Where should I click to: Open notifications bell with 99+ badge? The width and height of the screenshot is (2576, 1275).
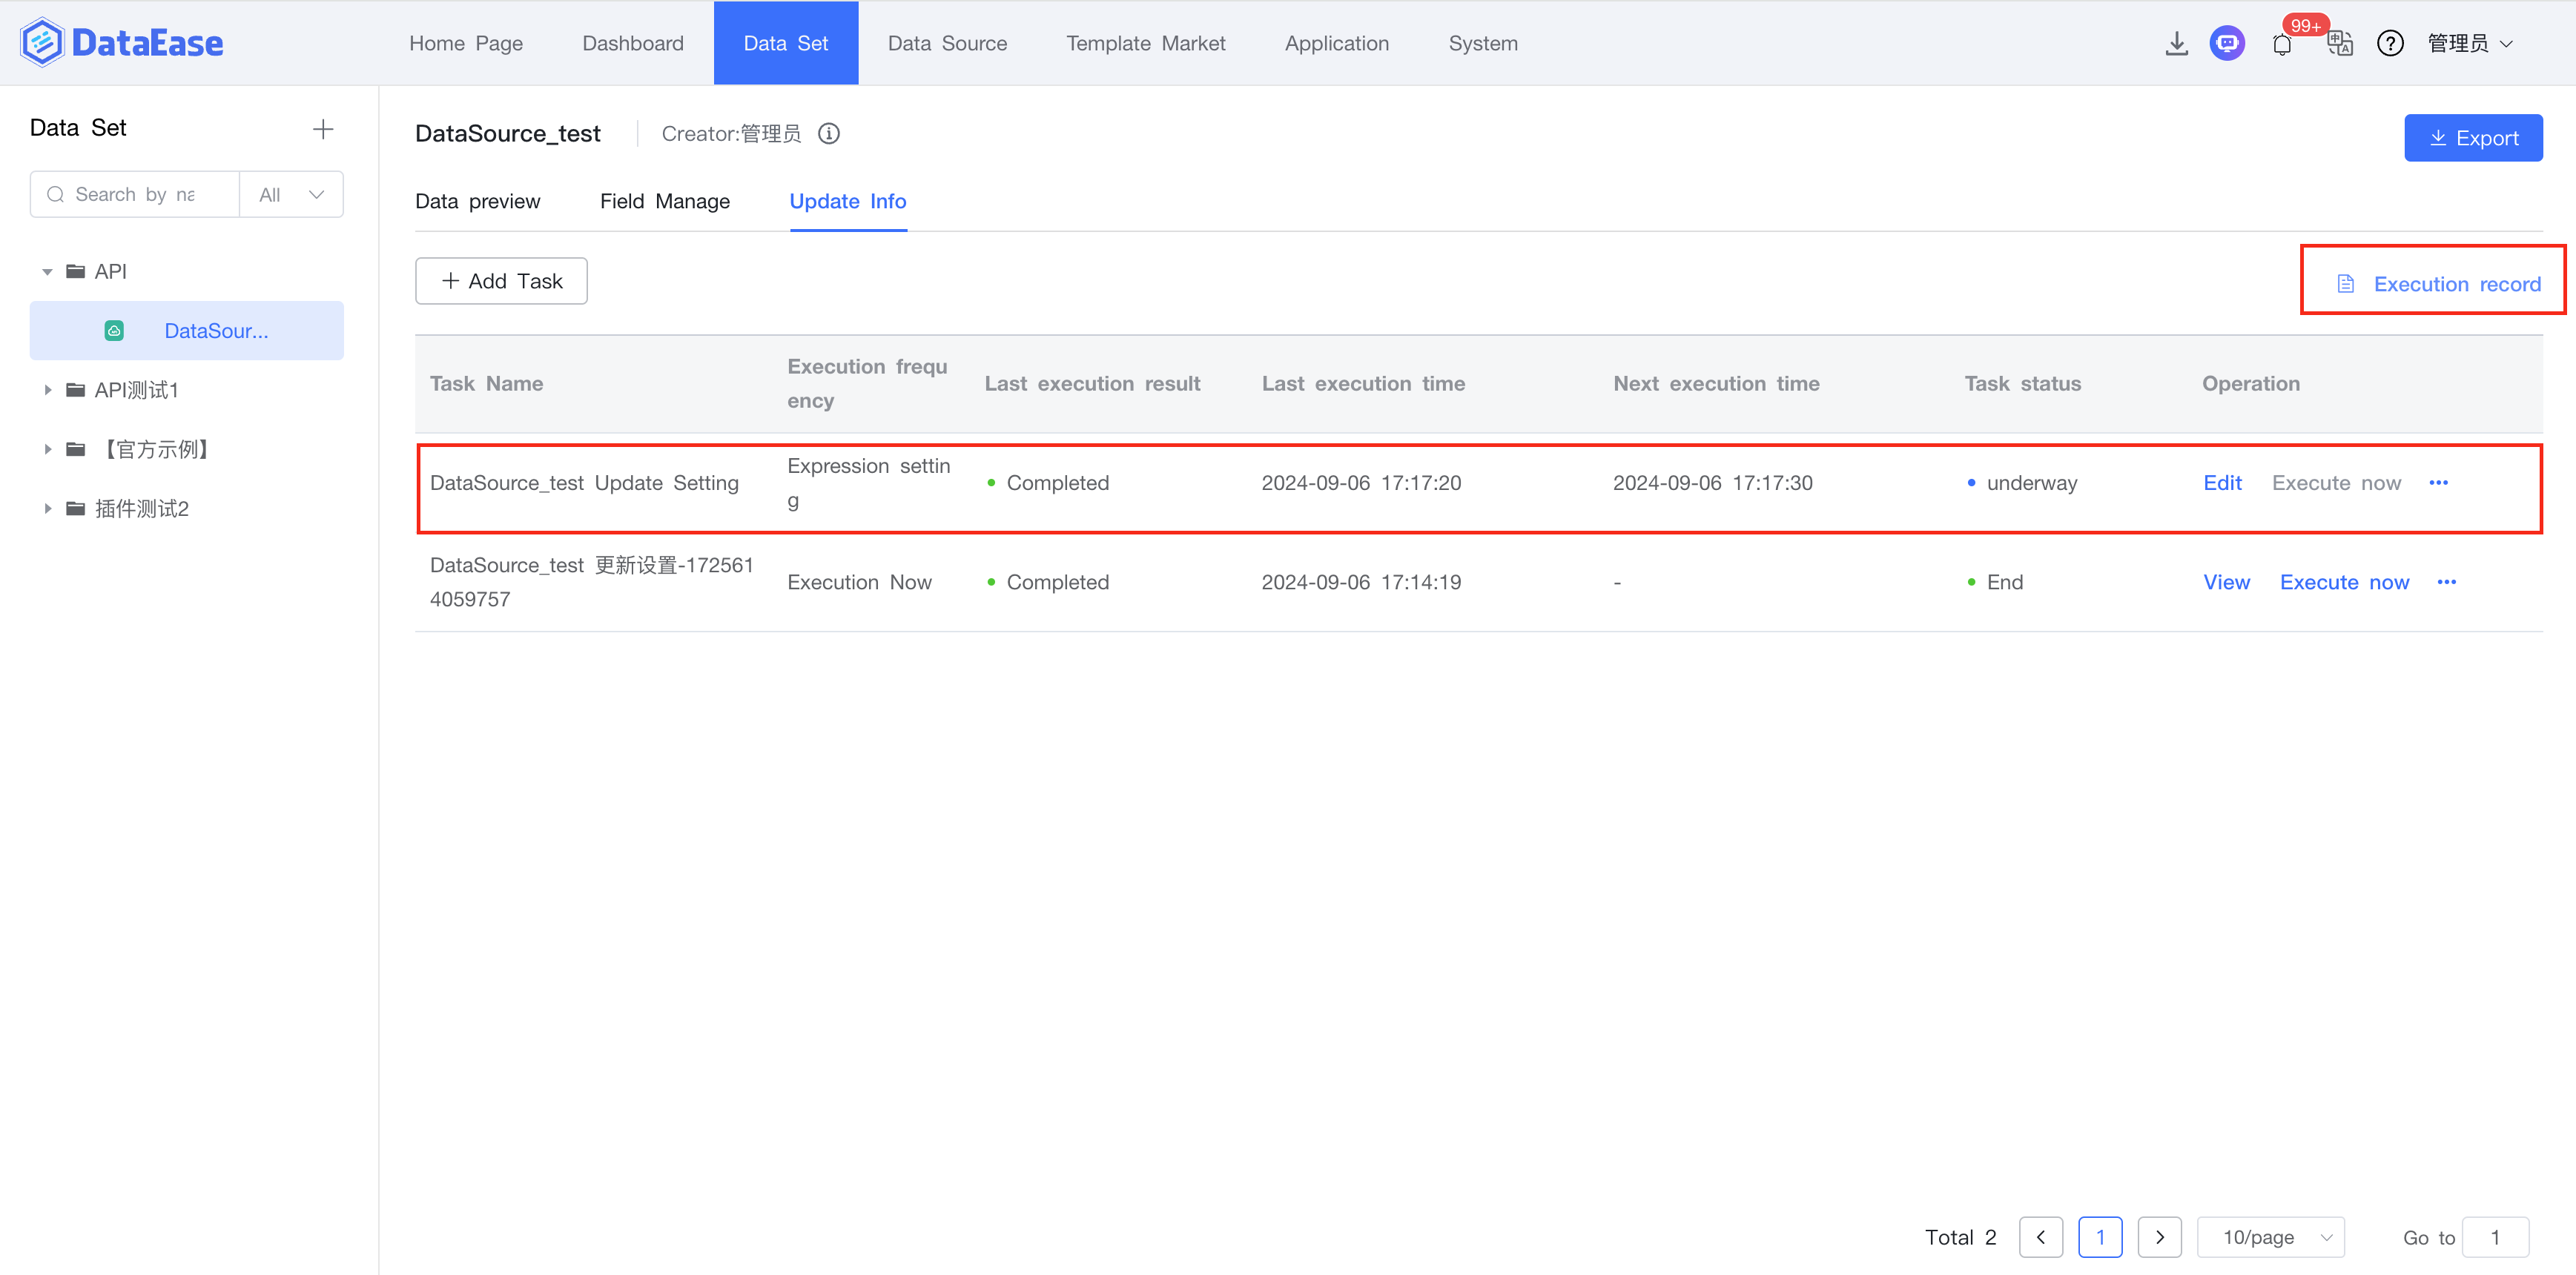(x=2282, y=44)
